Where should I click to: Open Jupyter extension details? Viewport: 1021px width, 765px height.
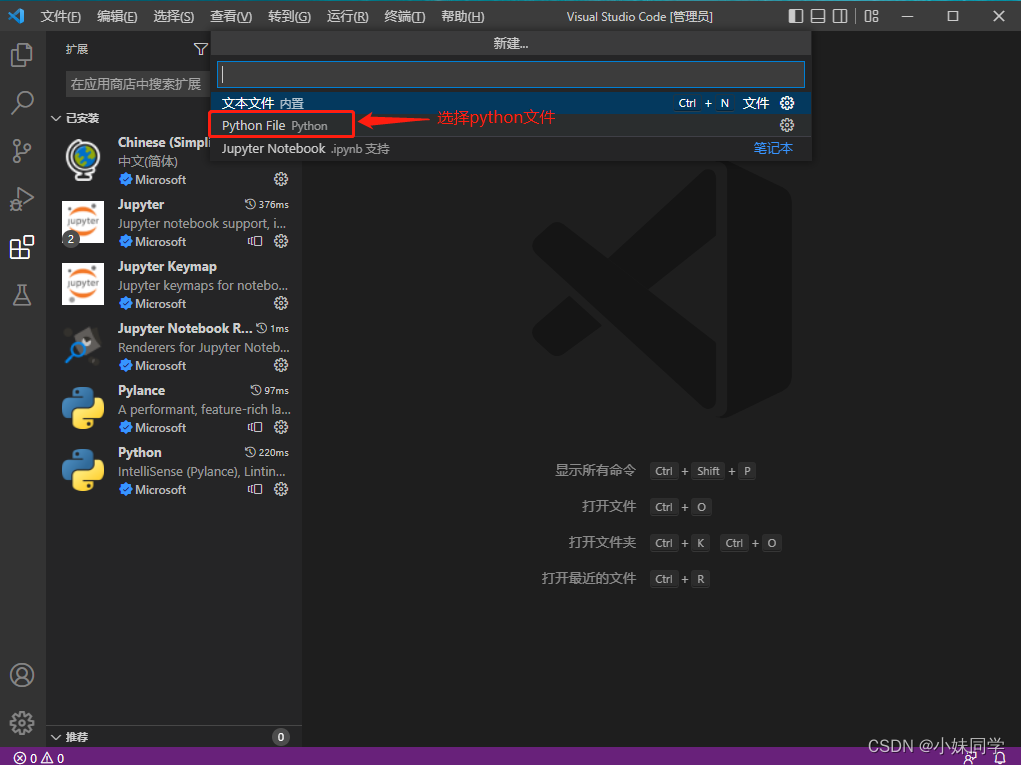click(175, 223)
